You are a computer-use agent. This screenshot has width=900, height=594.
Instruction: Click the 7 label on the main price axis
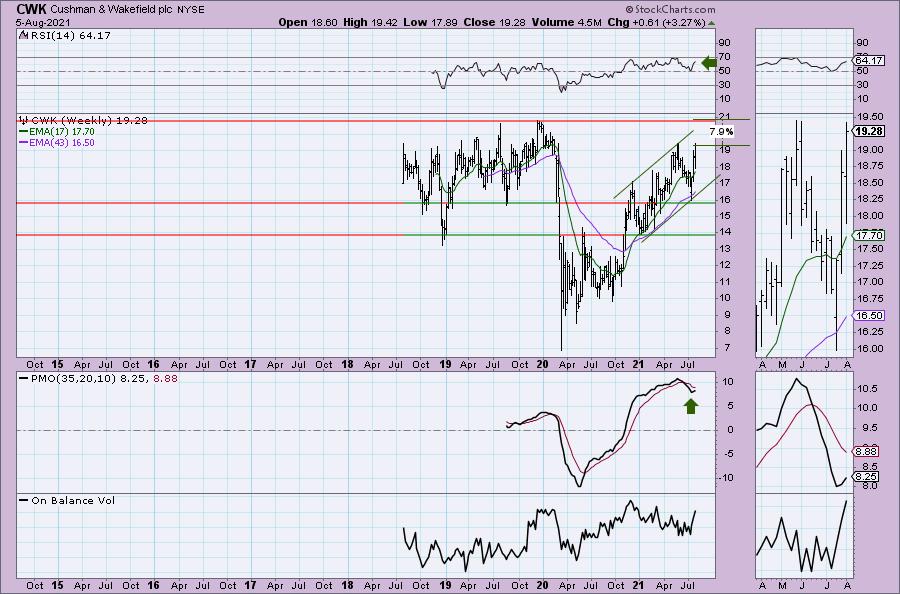[727, 348]
